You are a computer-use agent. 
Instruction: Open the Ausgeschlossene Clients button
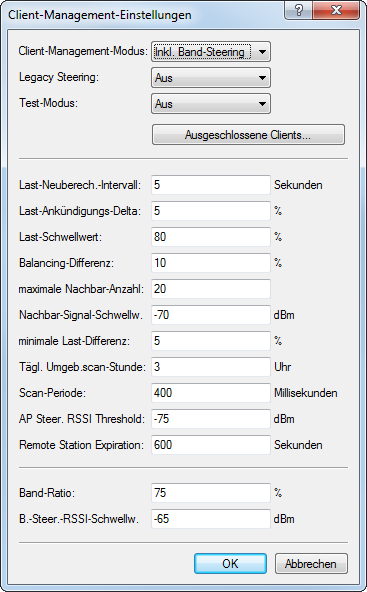248,135
